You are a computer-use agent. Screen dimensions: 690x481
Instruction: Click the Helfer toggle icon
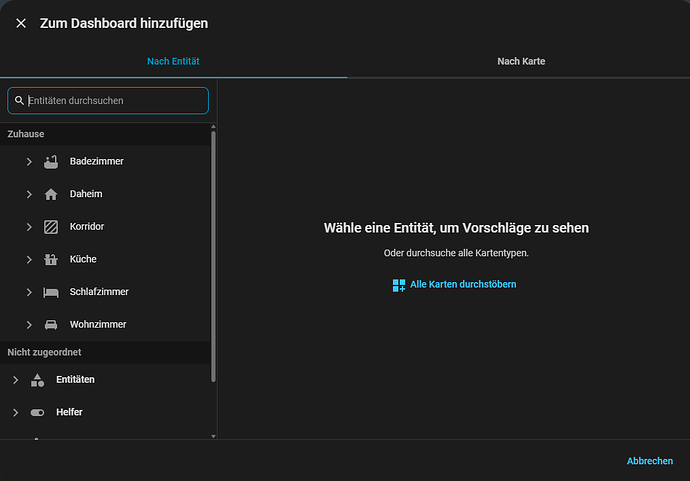[x=37, y=412]
